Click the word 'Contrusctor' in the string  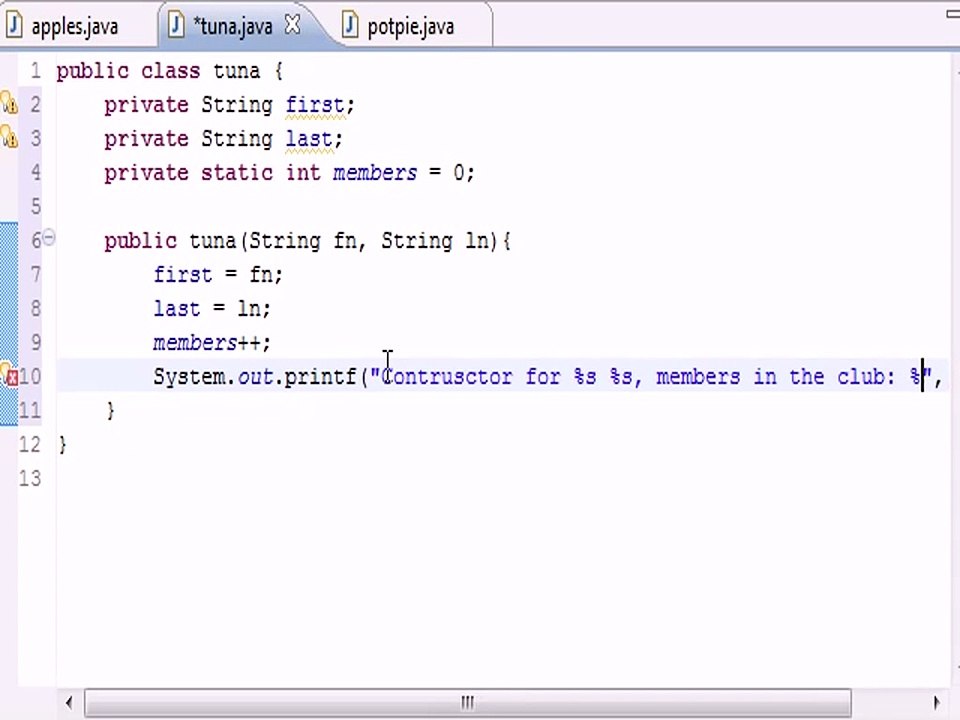click(x=446, y=377)
